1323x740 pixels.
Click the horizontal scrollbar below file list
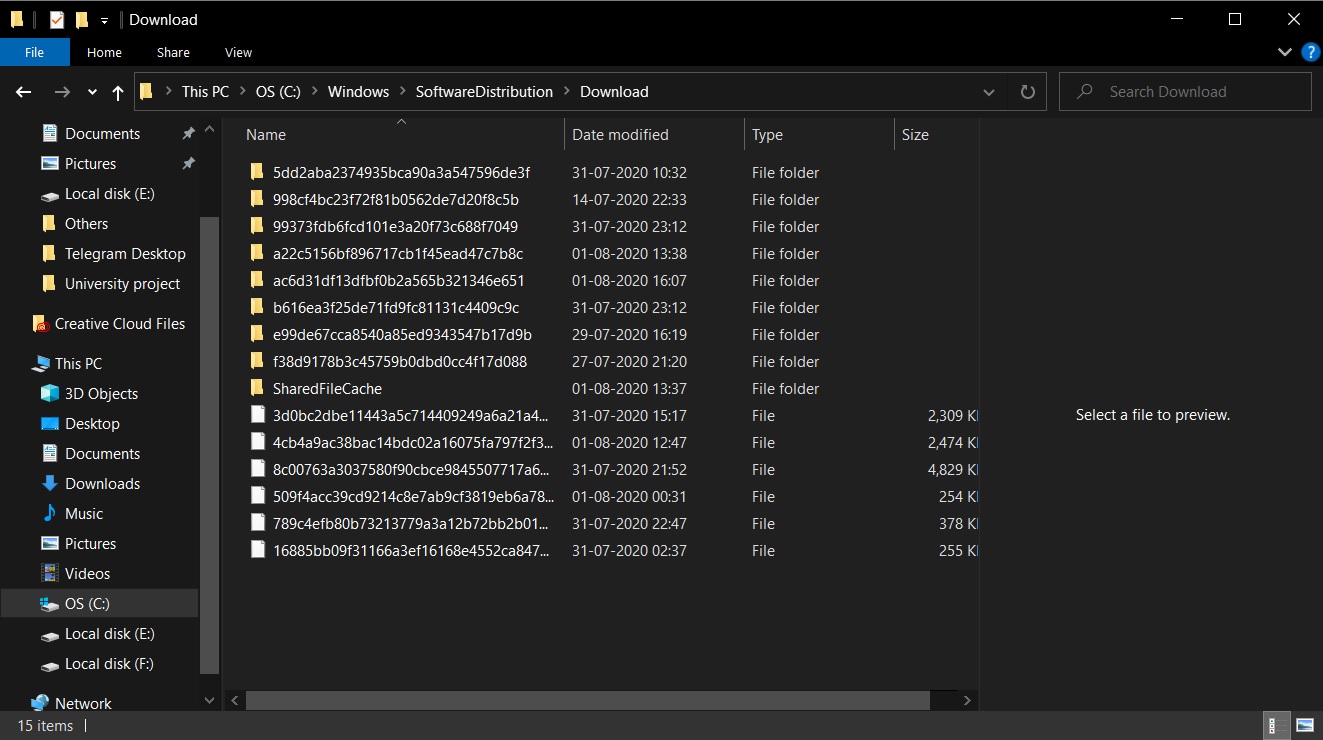(x=590, y=700)
